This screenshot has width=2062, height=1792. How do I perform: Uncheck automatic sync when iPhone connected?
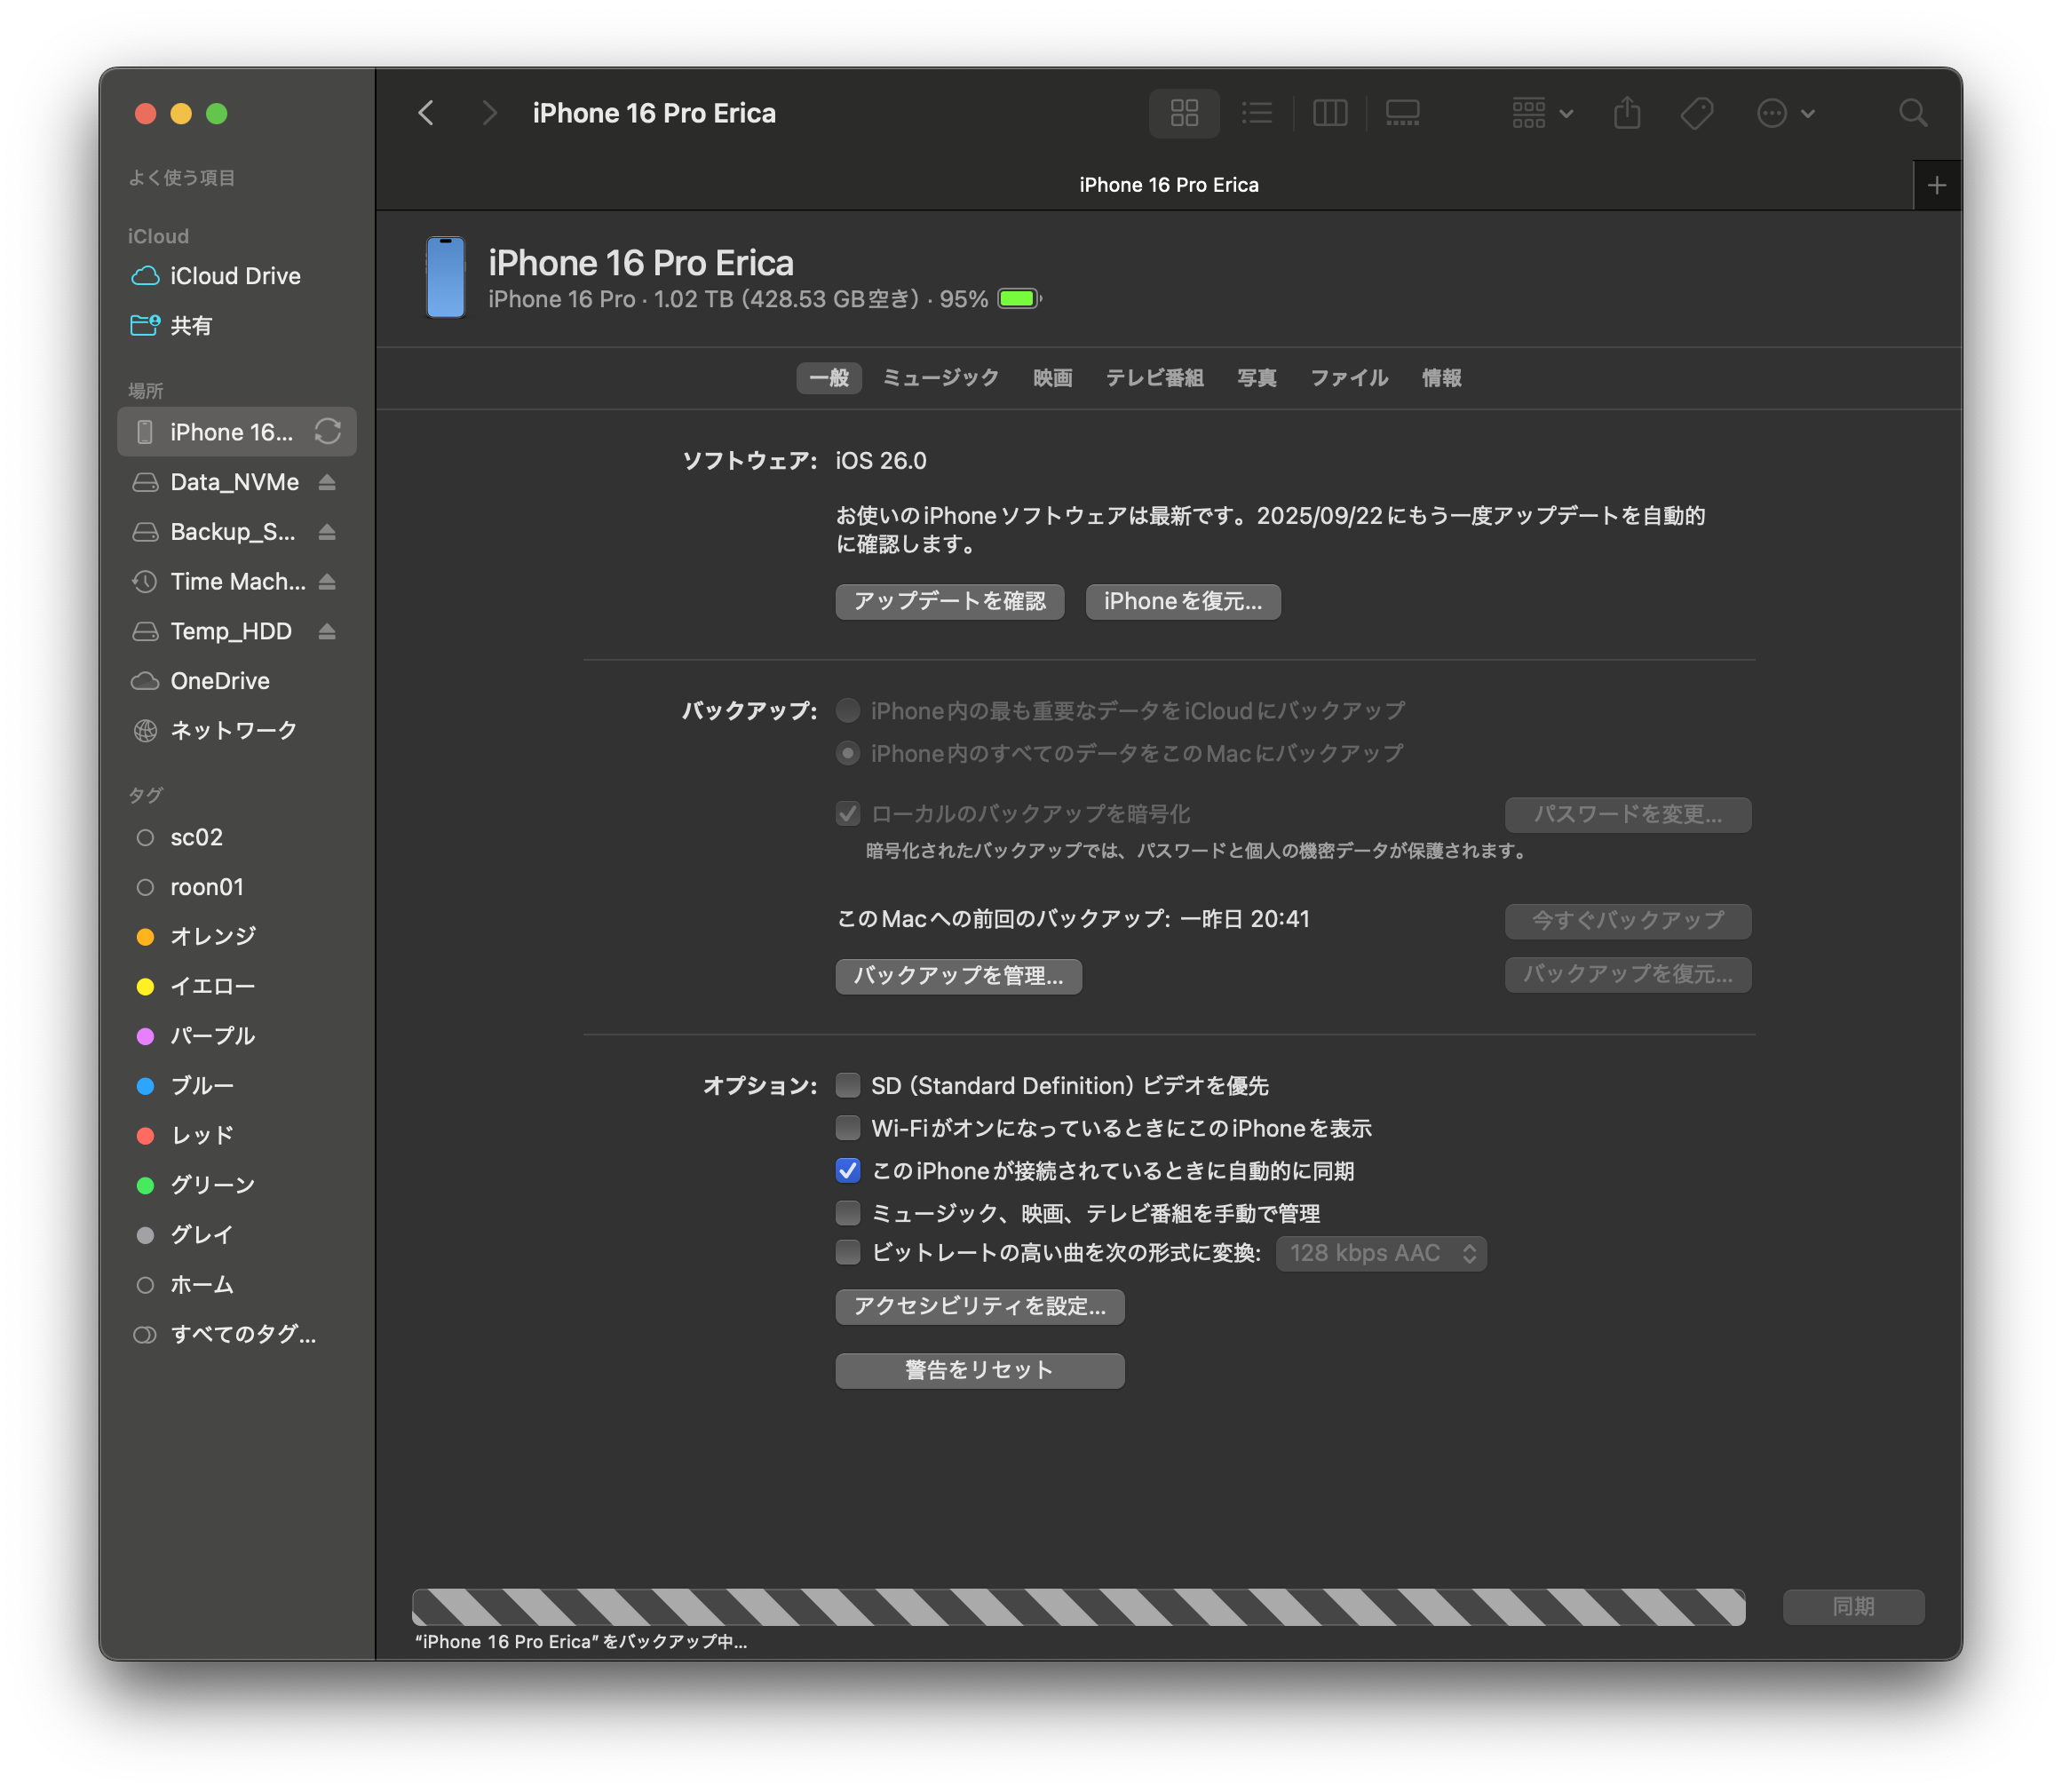pyautogui.click(x=848, y=1170)
